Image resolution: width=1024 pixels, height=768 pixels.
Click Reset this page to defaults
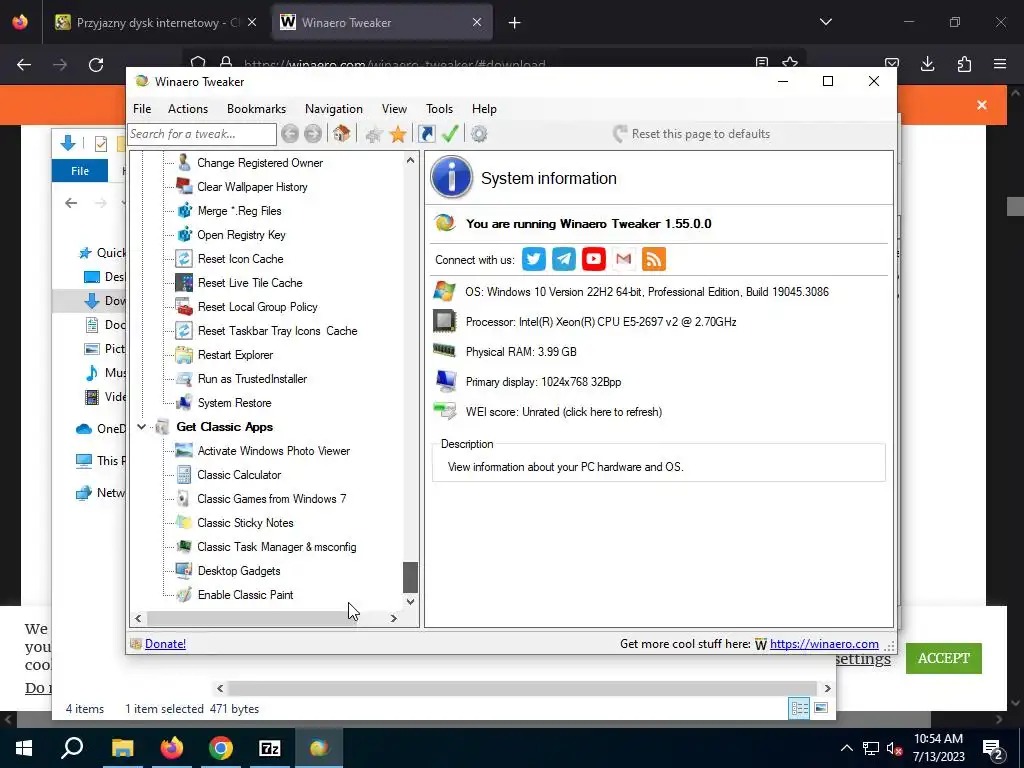click(692, 134)
